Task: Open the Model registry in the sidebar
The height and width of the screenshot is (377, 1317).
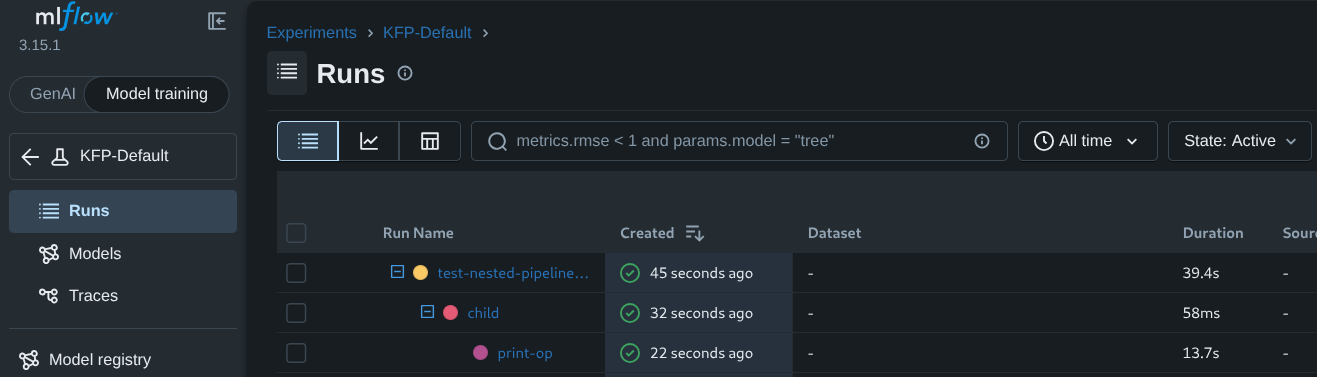Action: 123,360
